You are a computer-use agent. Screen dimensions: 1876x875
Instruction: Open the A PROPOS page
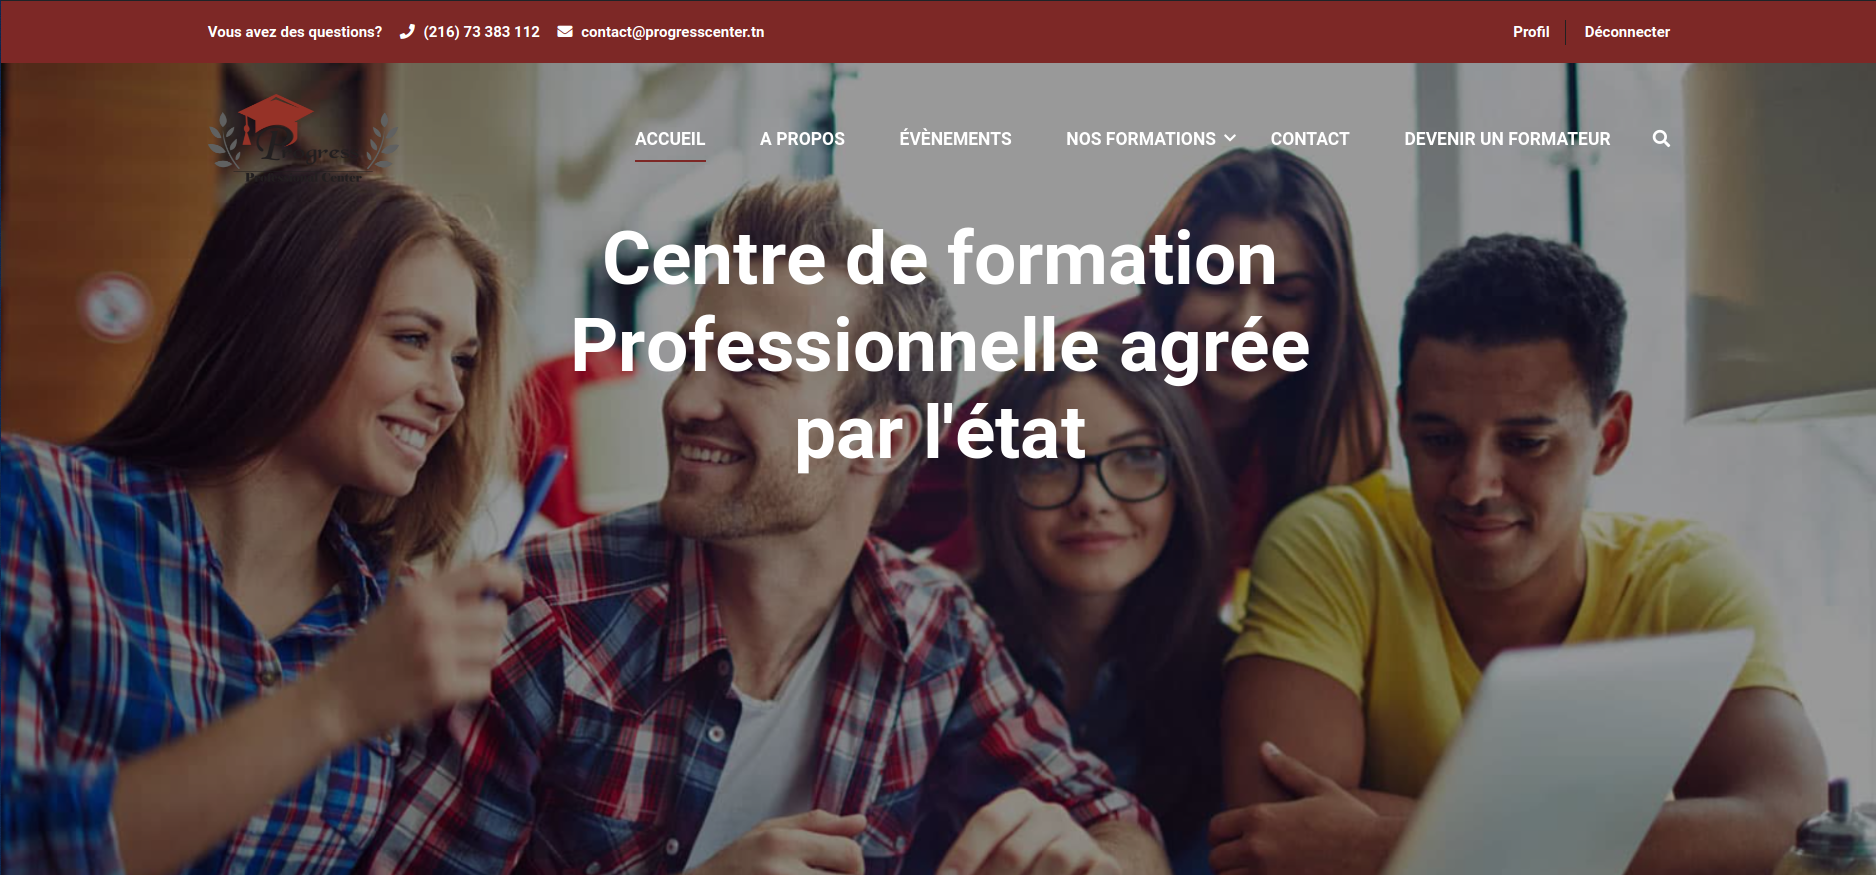click(x=802, y=139)
